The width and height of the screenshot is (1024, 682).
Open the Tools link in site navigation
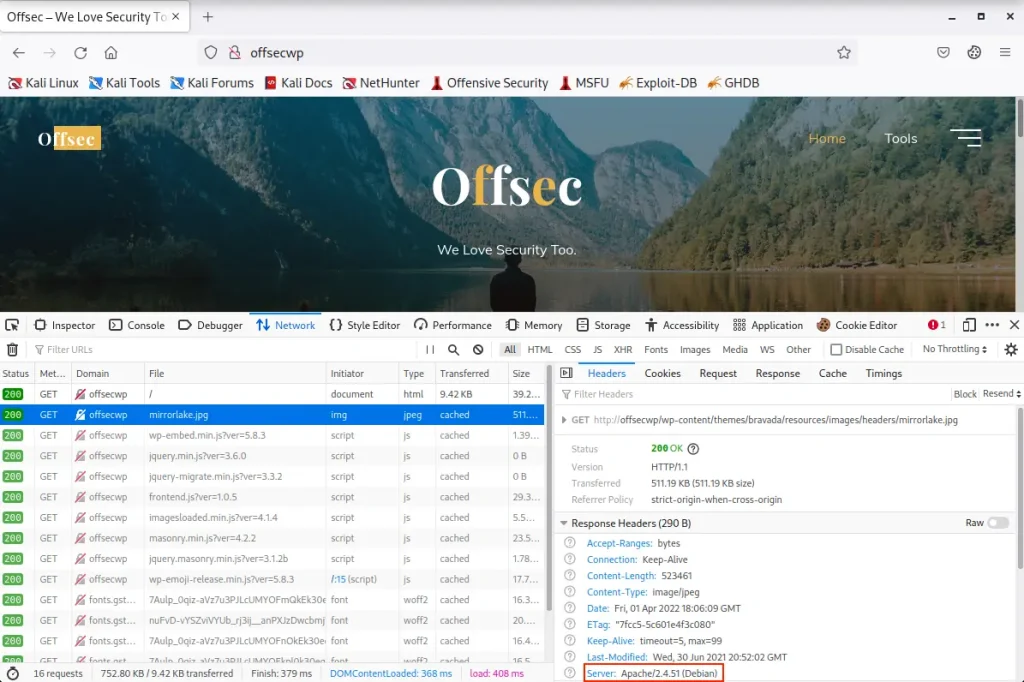click(x=900, y=139)
